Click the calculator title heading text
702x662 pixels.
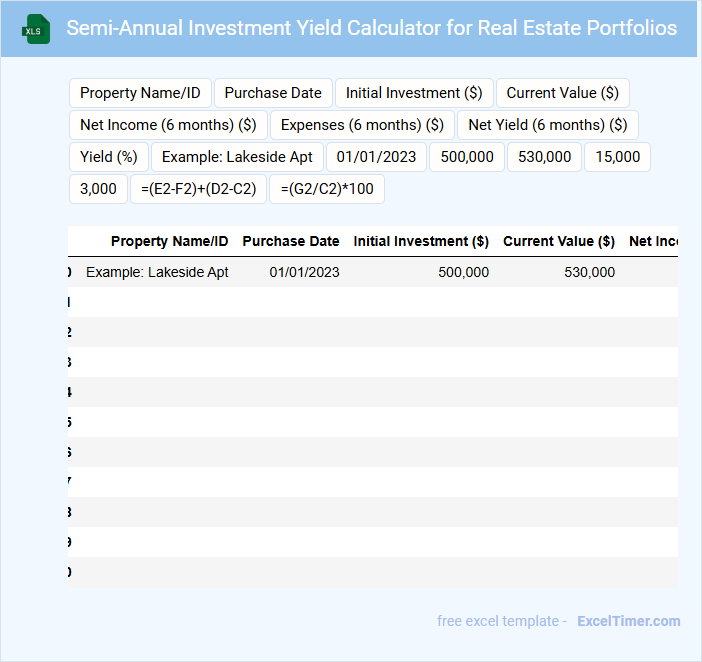tap(371, 28)
